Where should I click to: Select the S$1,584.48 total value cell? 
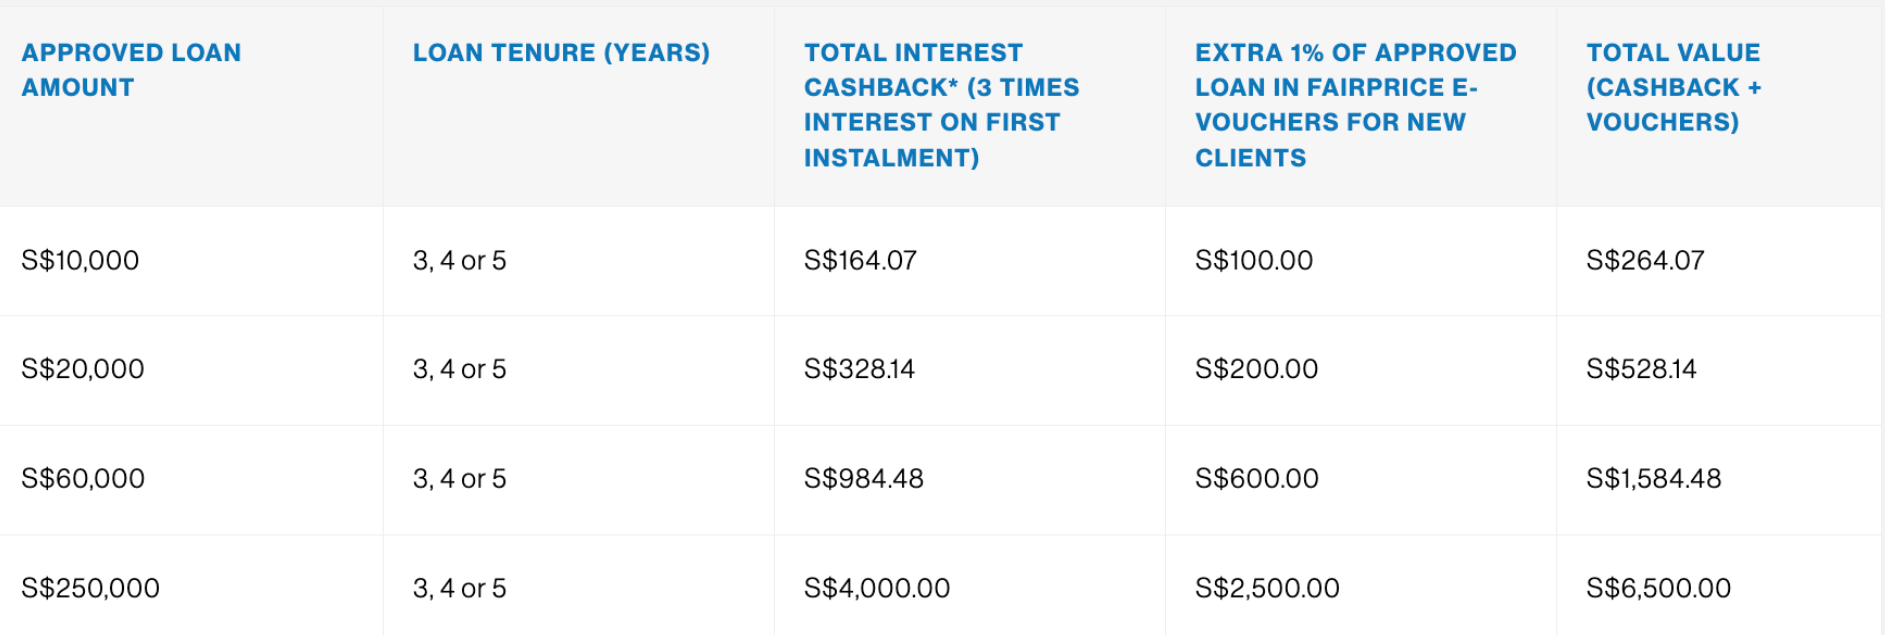click(1654, 479)
